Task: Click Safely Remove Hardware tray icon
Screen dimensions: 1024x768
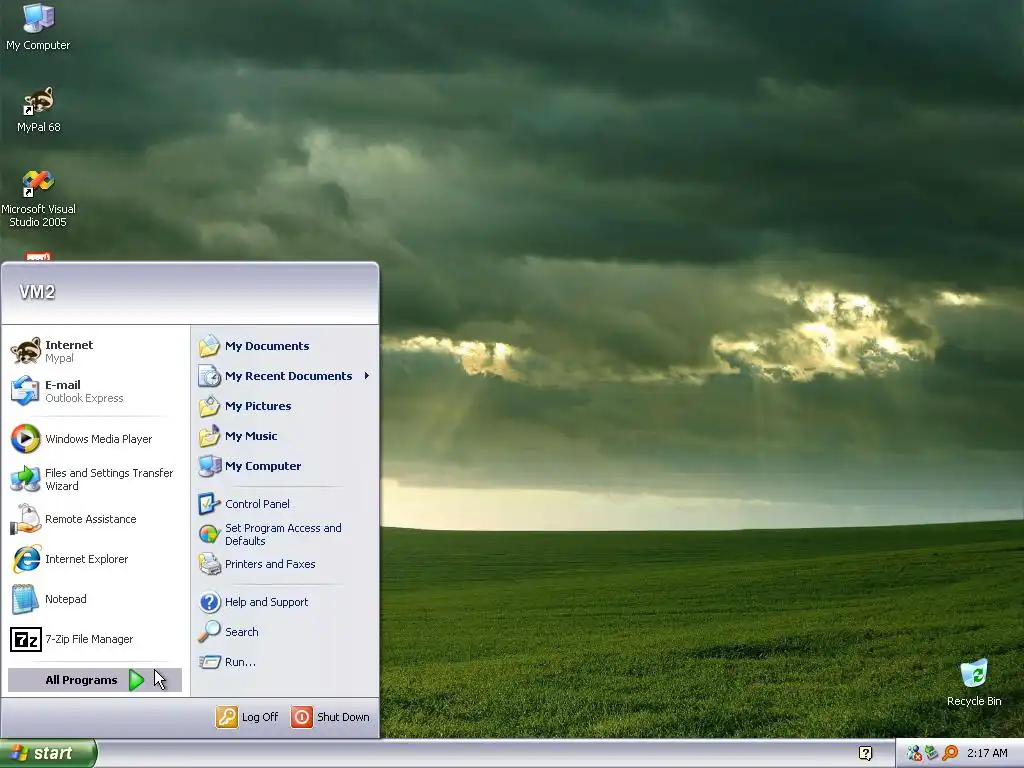Action: 931,754
